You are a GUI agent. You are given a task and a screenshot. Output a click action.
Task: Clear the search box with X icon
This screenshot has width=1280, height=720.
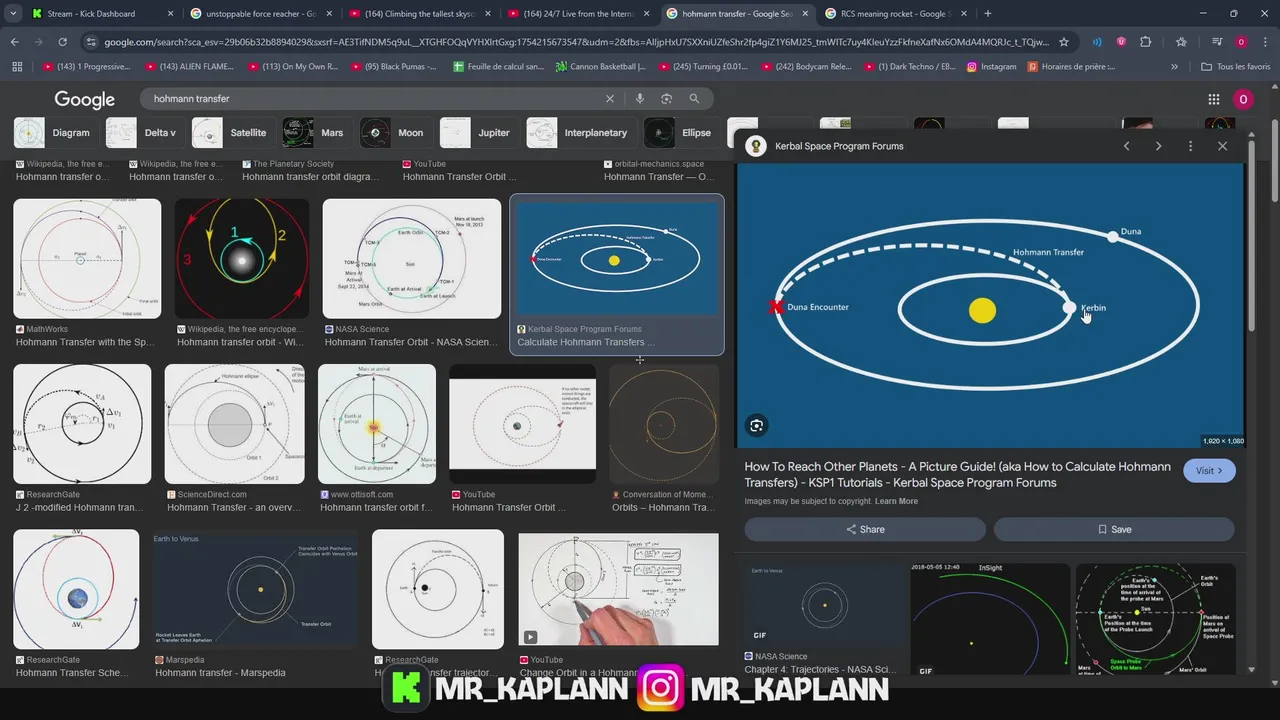[x=610, y=99]
